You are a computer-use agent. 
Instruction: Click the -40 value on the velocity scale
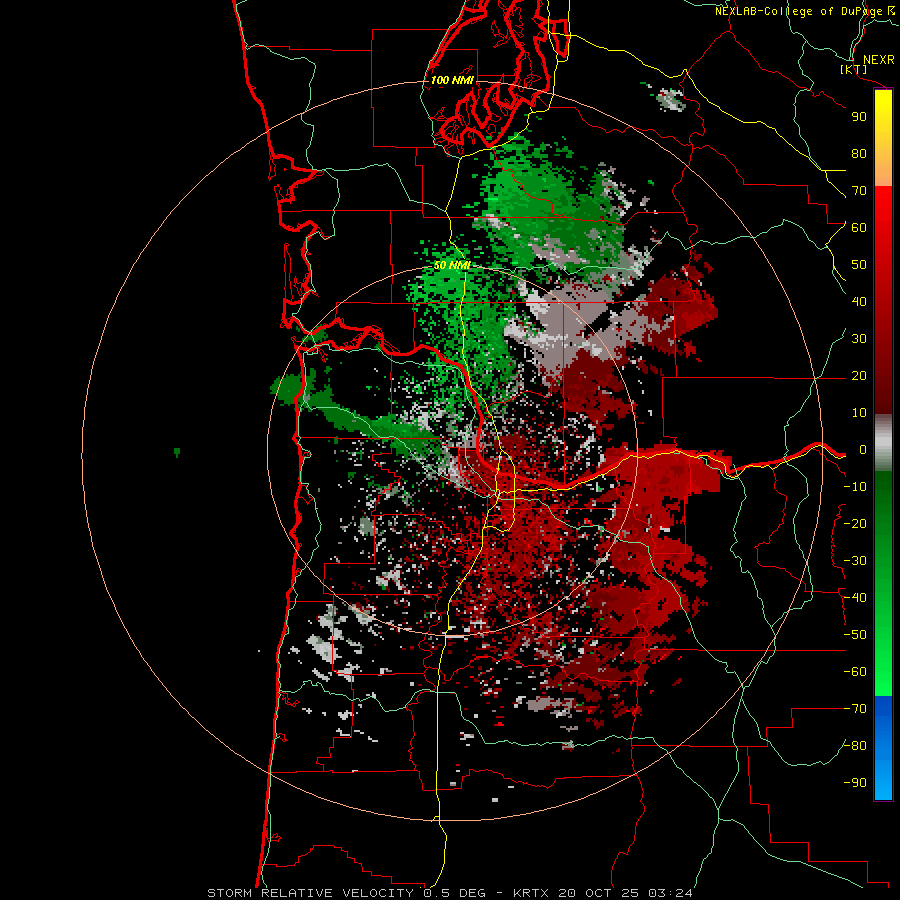(x=855, y=598)
